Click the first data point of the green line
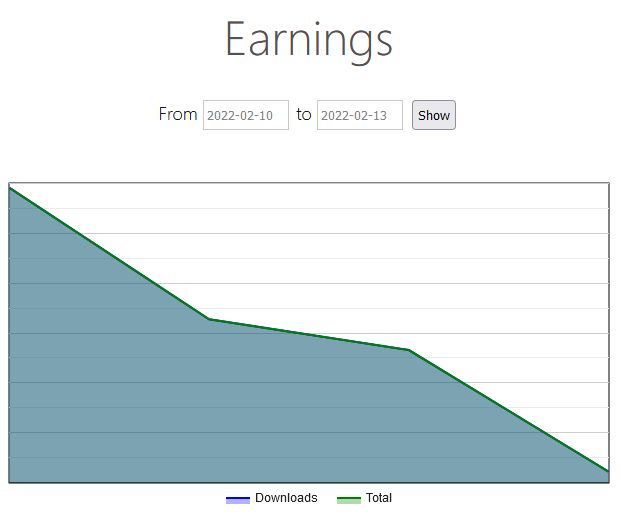The image size is (630, 521). [x=10, y=188]
